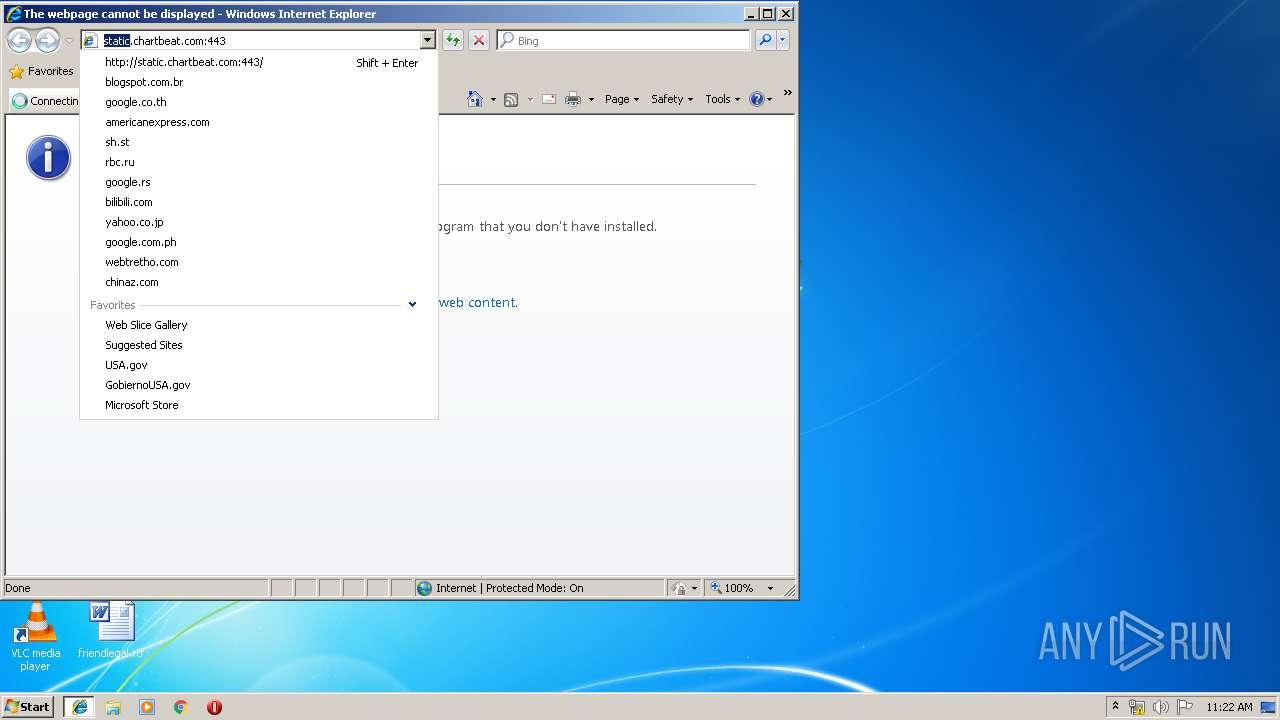Collapse the Favorites section chevron
Viewport: 1280px width, 720px height.
(x=412, y=305)
